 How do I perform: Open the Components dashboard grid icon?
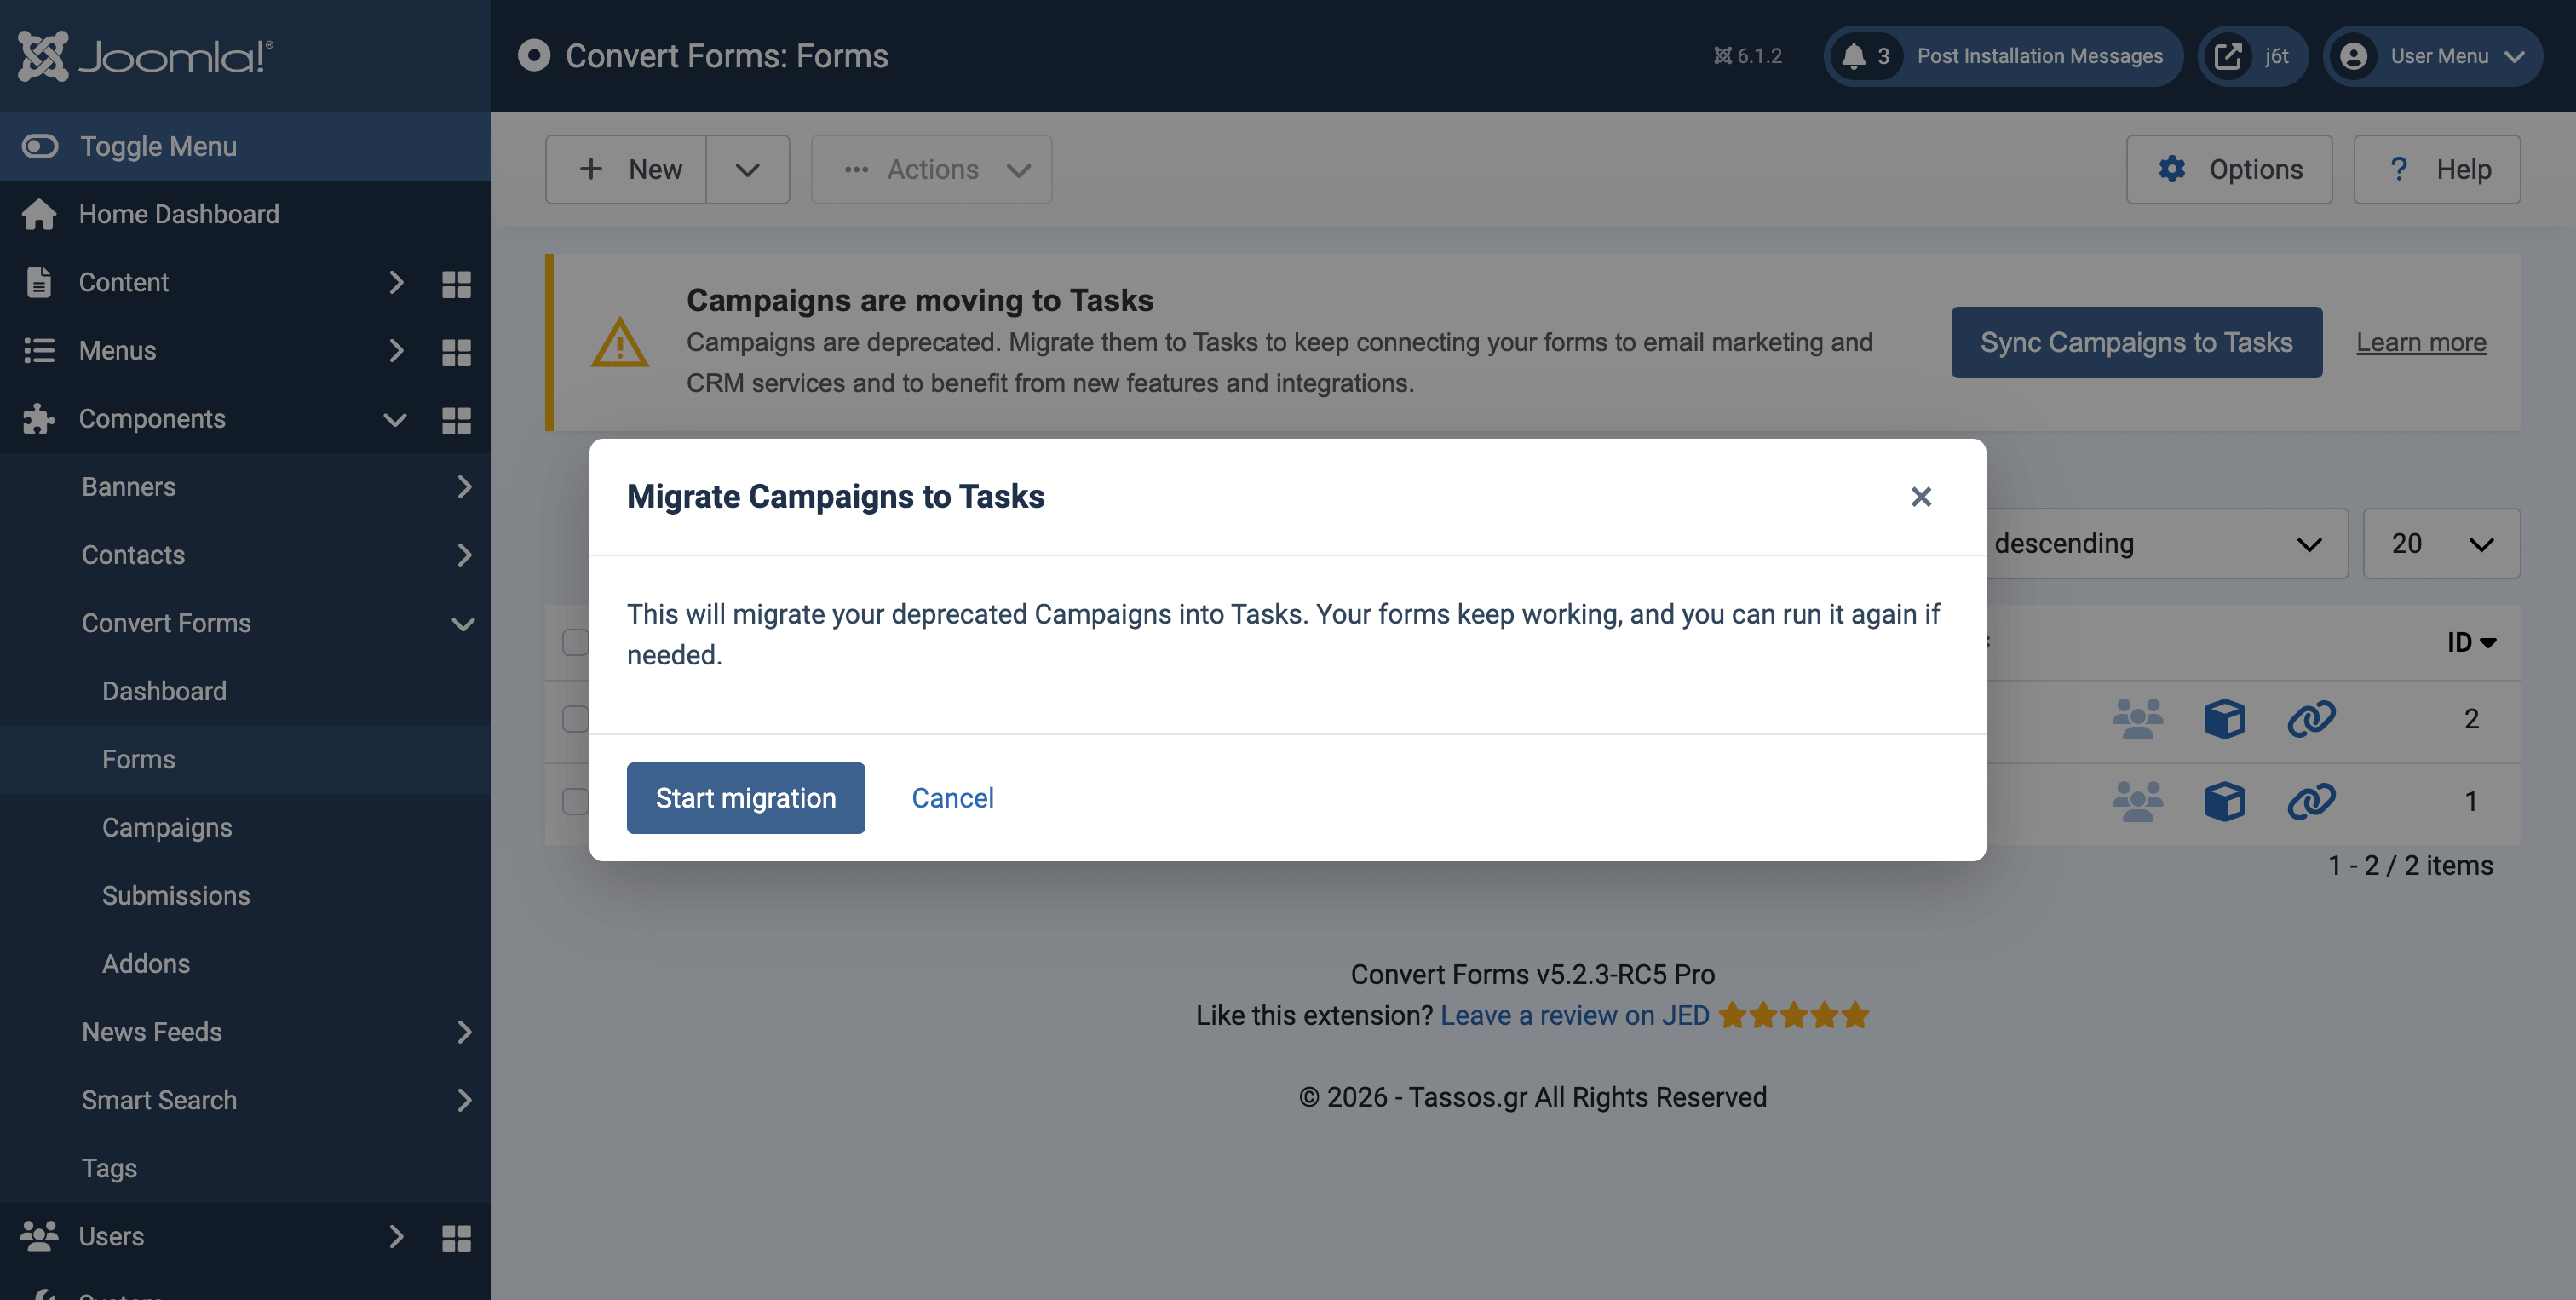point(456,420)
